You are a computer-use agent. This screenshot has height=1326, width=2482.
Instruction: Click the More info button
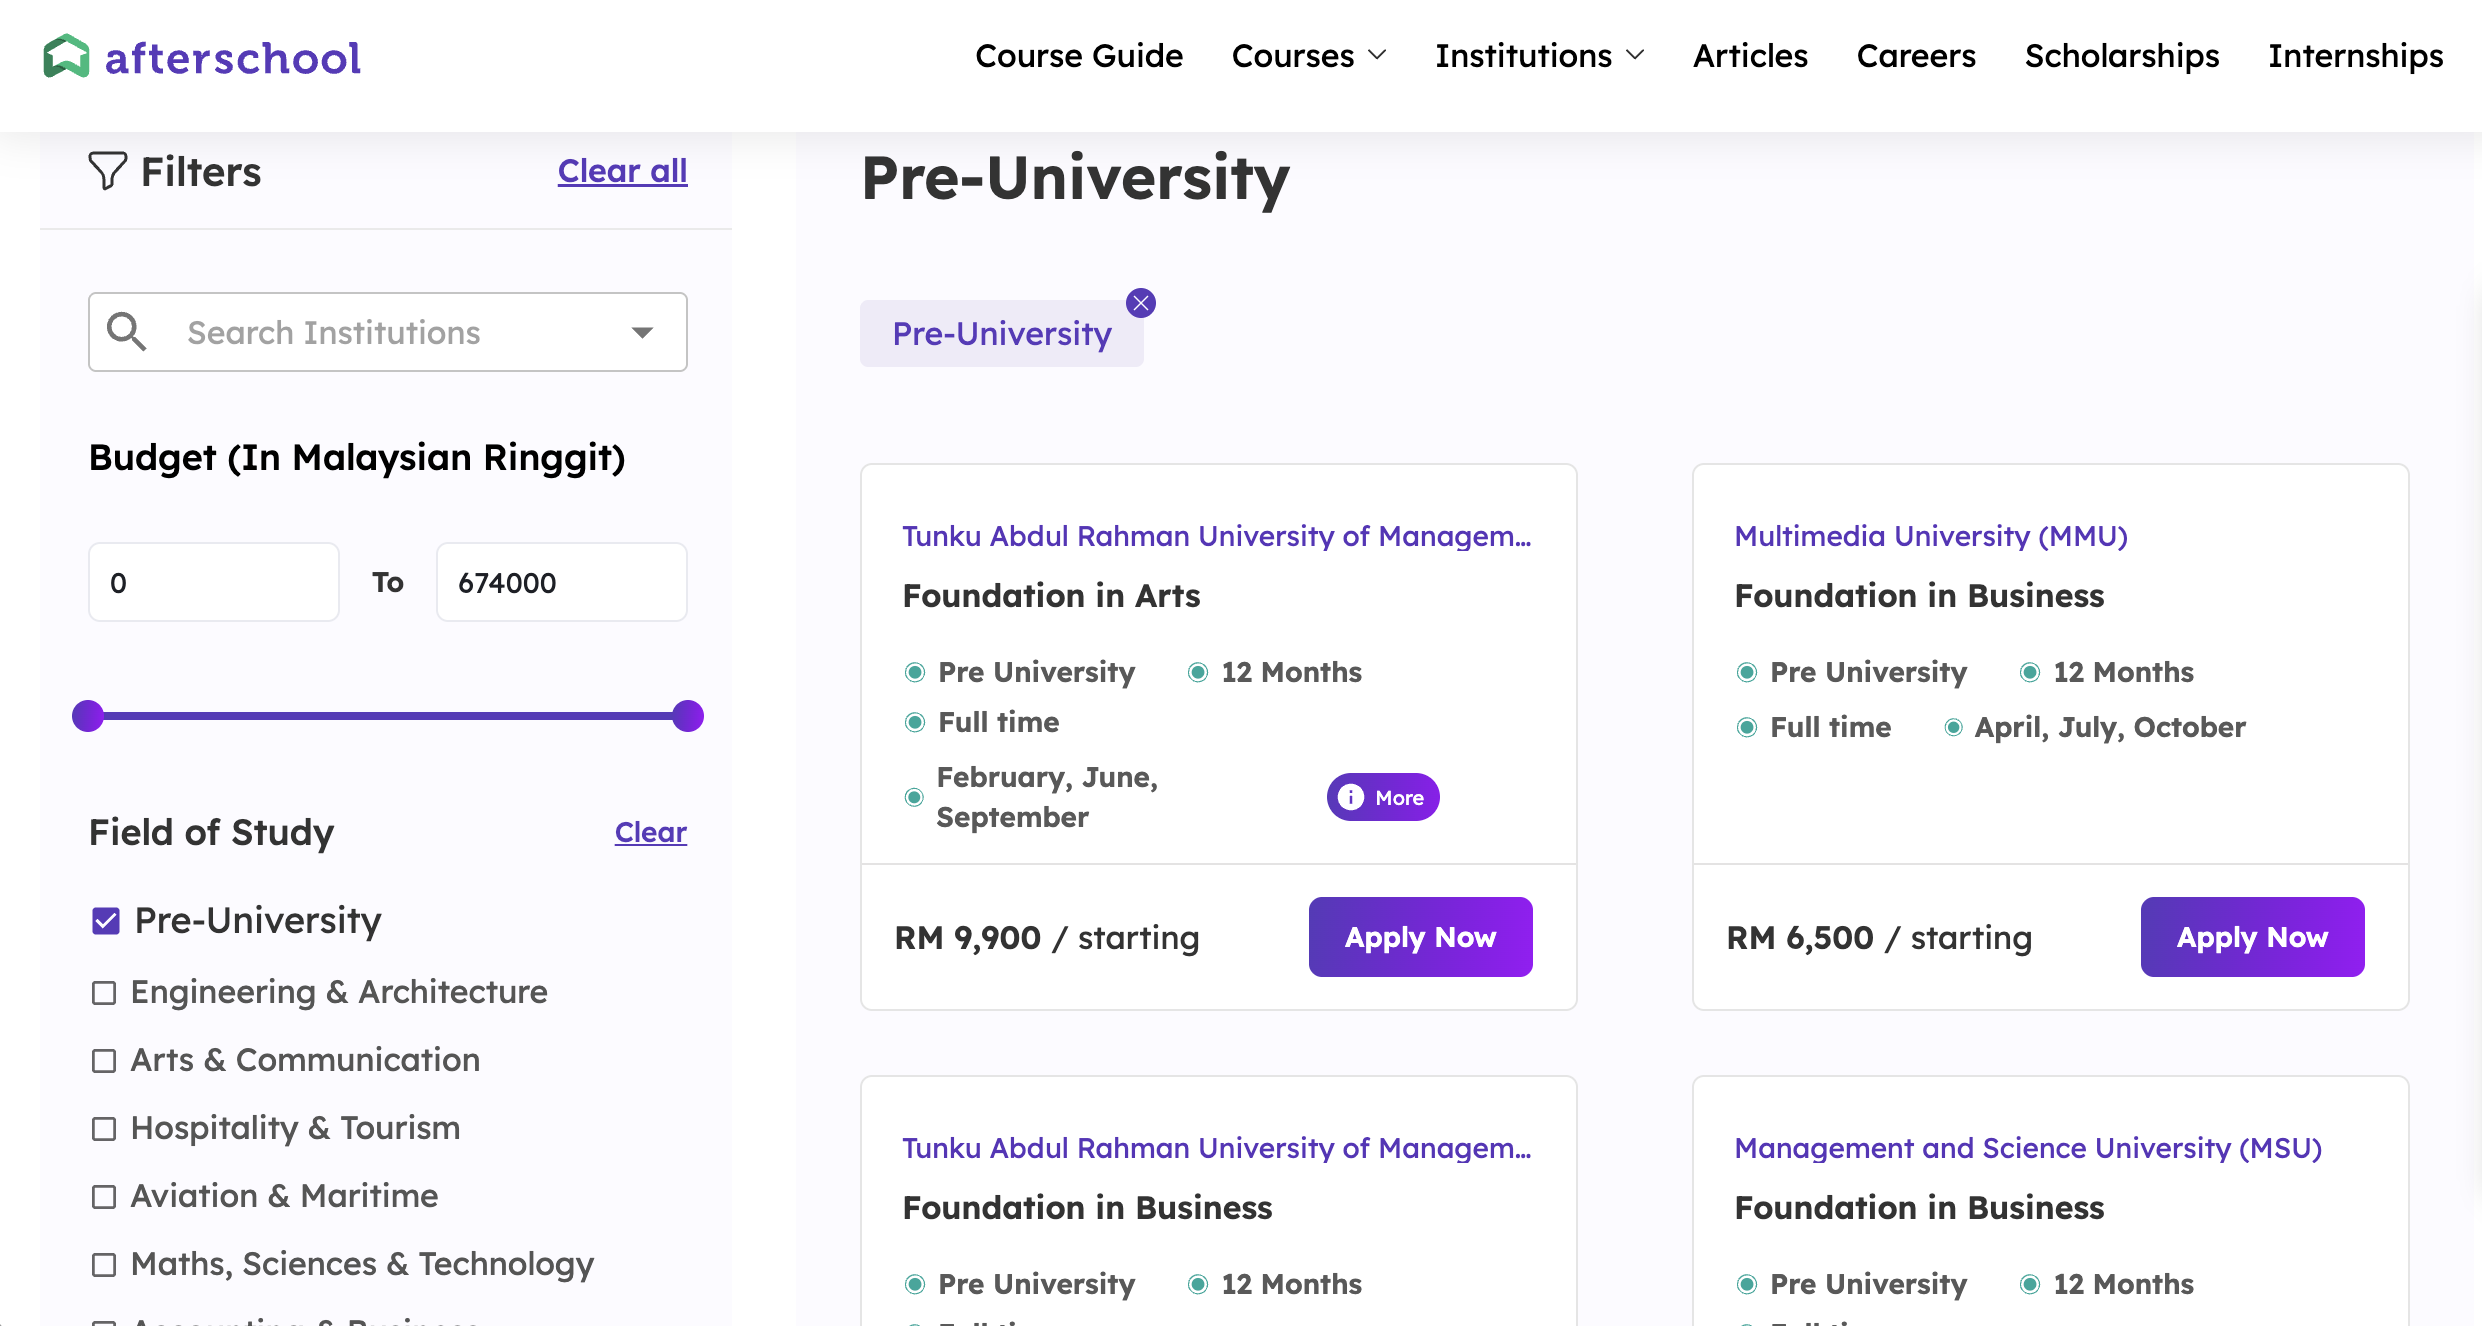pos(1383,797)
